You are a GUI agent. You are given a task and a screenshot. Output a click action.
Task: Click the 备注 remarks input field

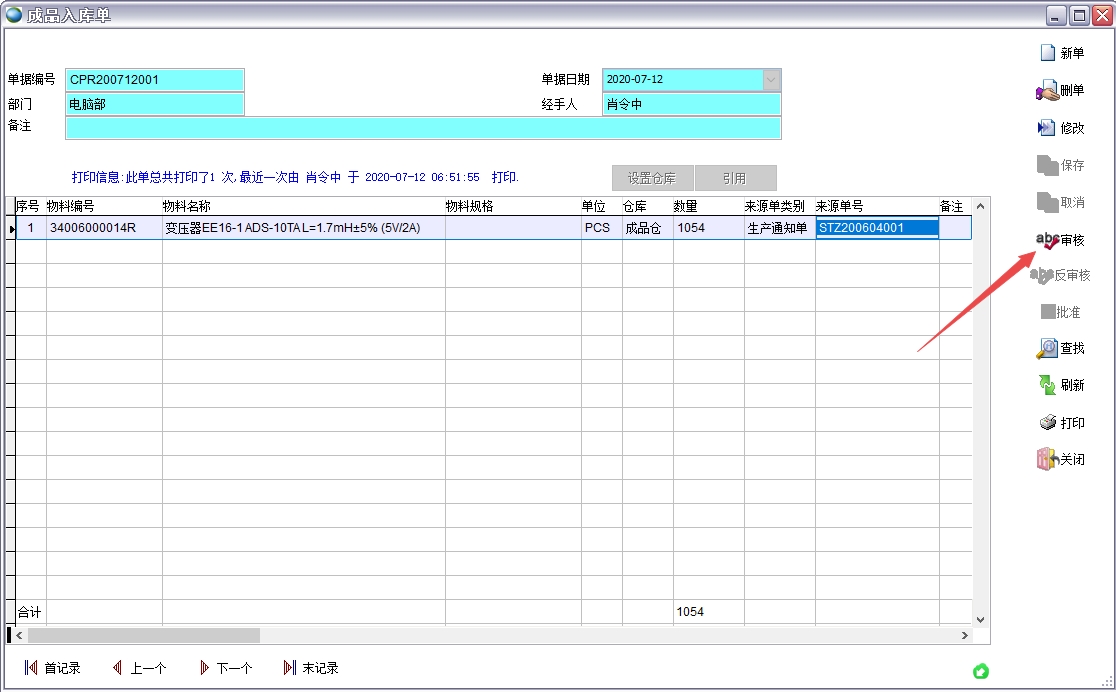click(x=422, y=128)
